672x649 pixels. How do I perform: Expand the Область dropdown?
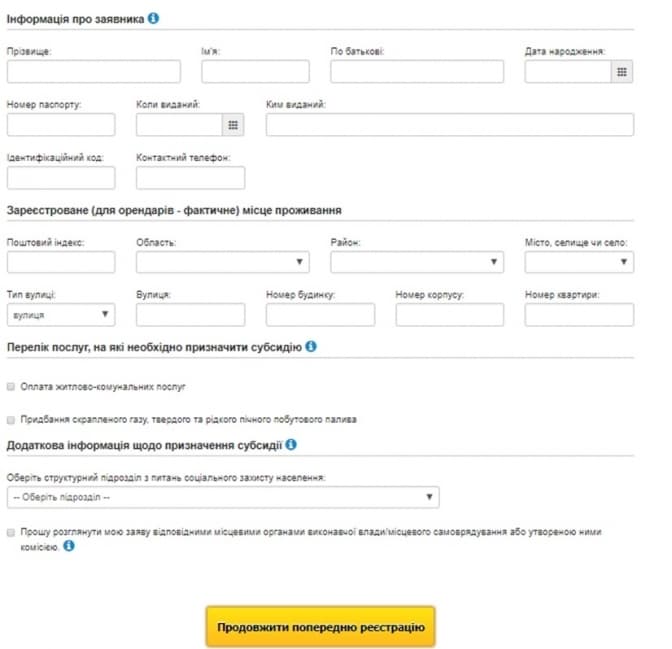click(222, 262)
